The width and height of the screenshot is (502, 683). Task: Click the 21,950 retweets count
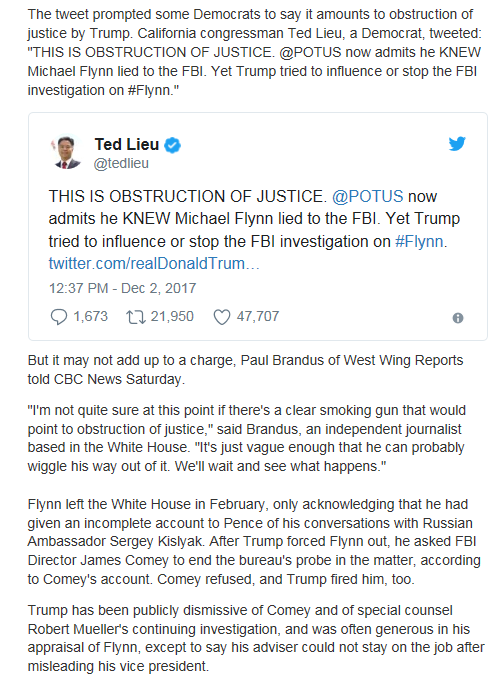point(172,316)
